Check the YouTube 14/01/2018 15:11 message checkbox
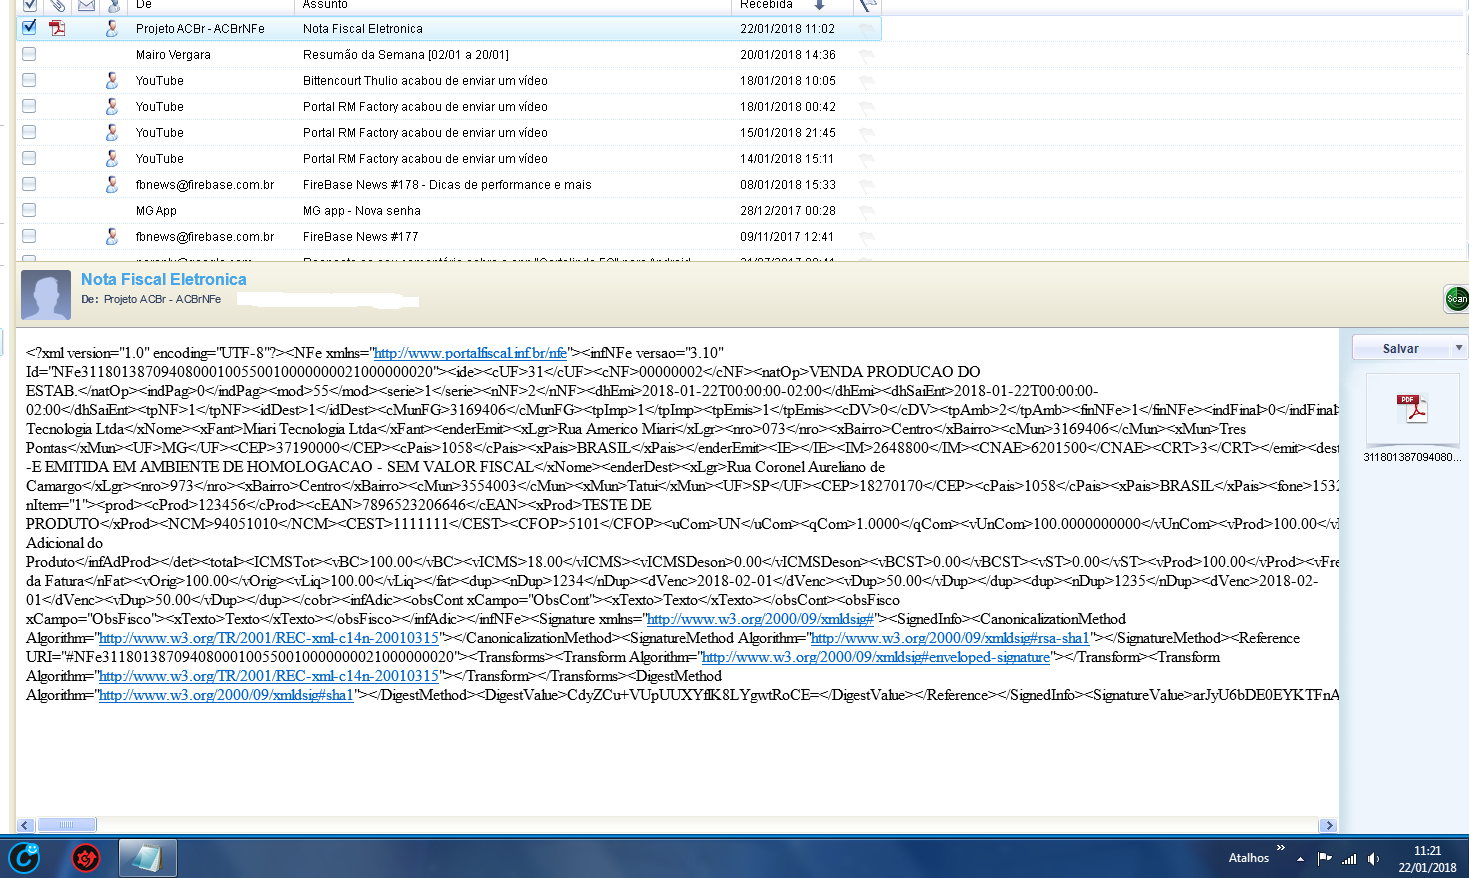 tap(29, 158)
